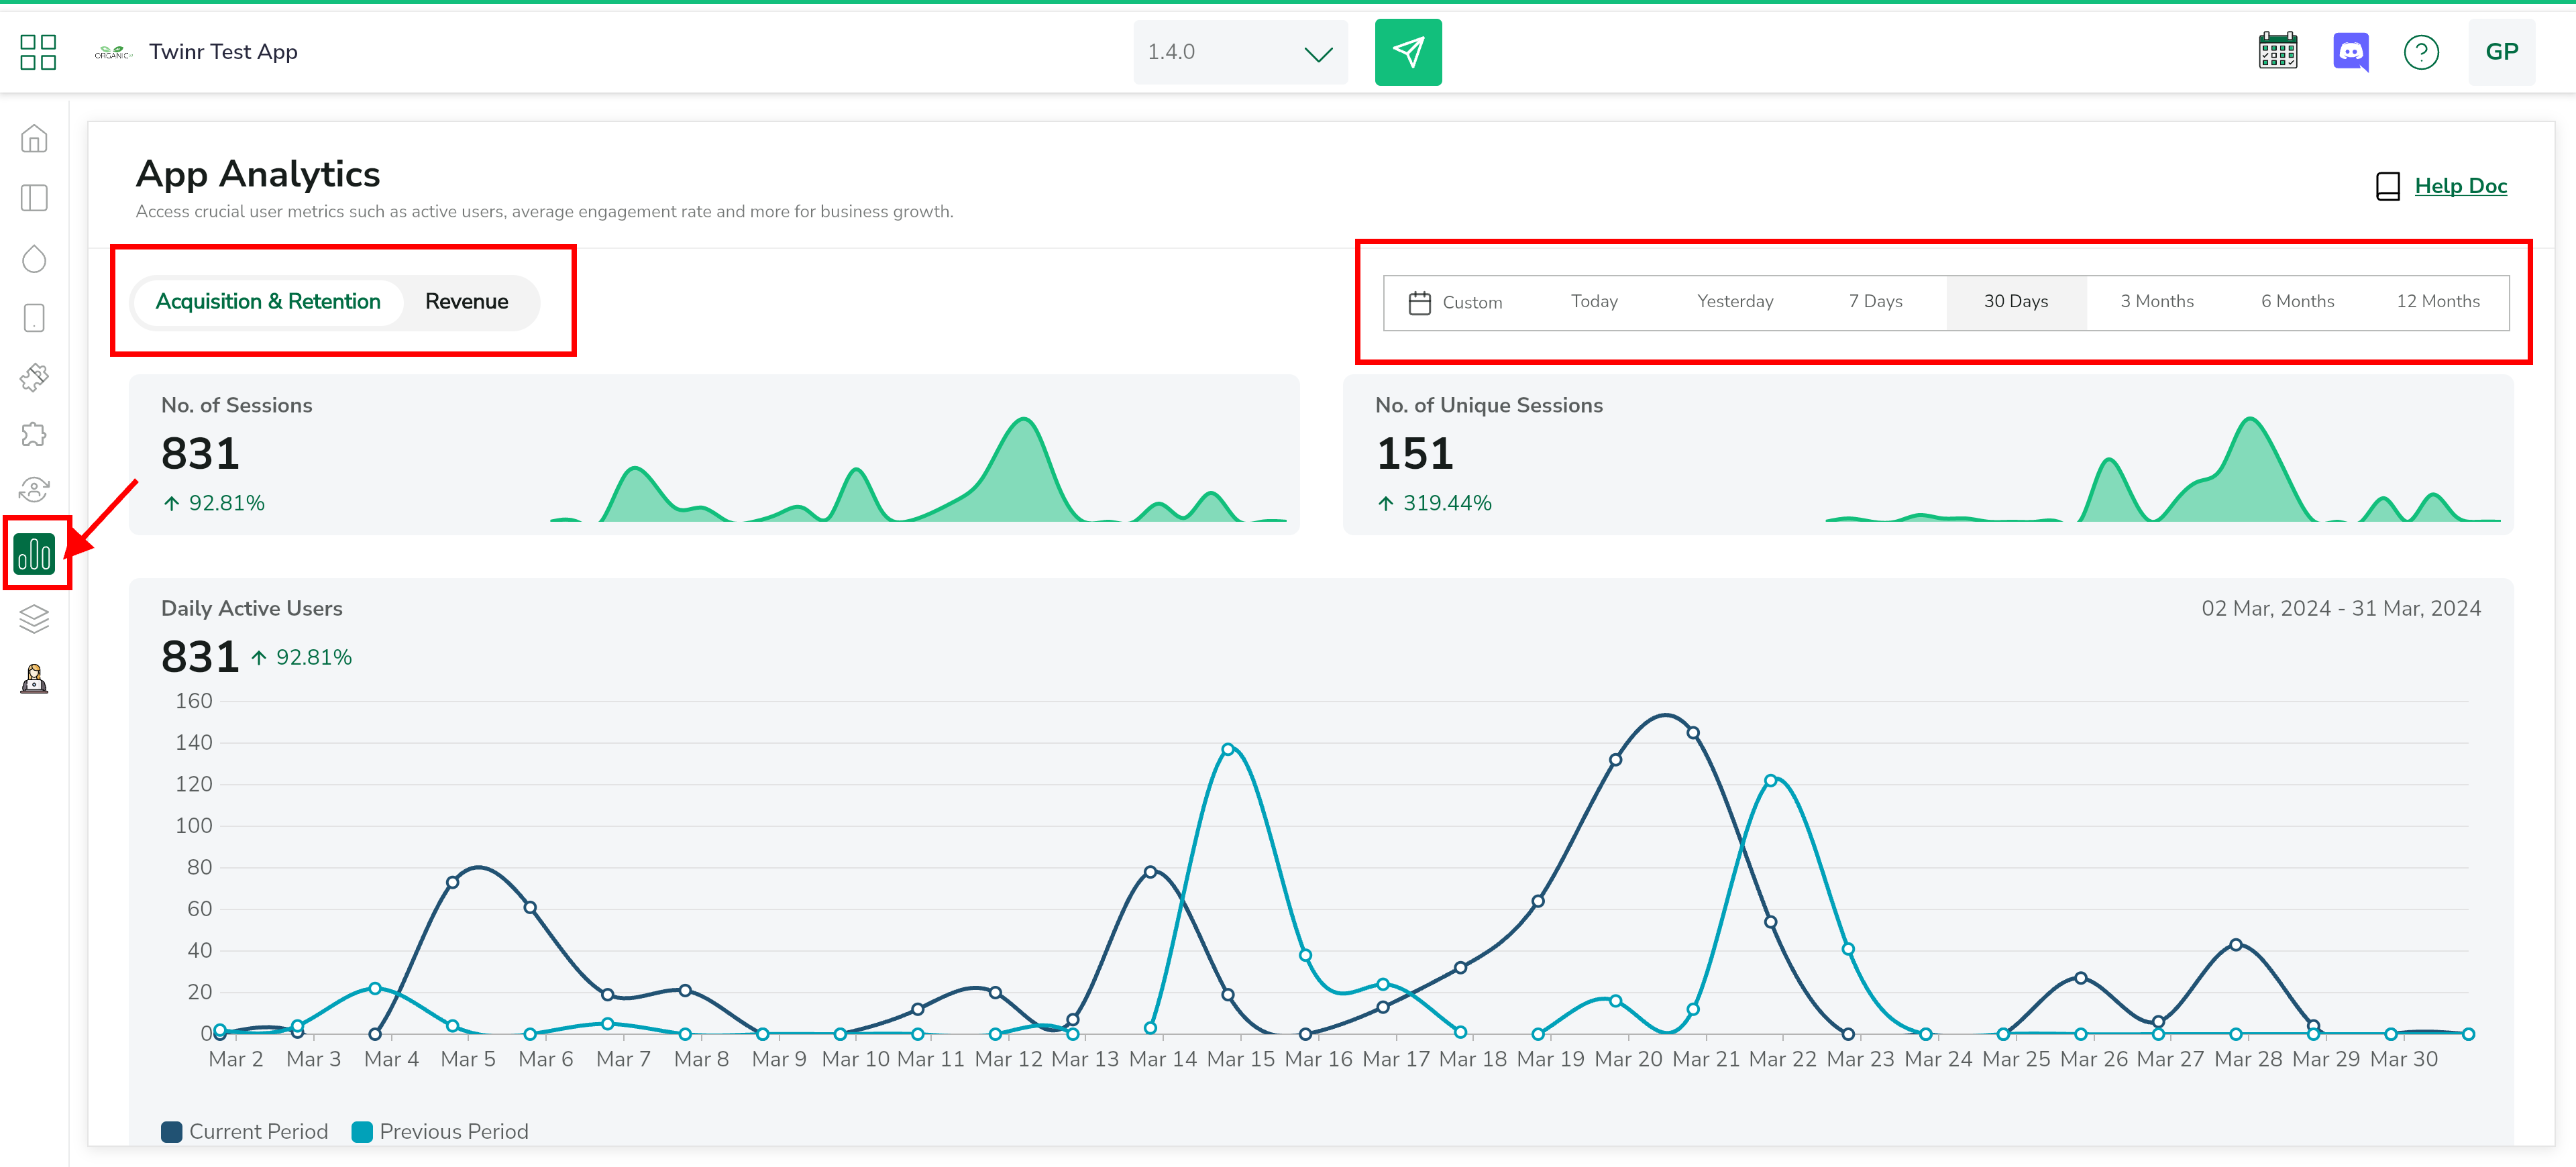Viewport: 2576px width, 1167px height.
Task: Click the bar chart analytics sidebar icon
Action: [35, 553]
